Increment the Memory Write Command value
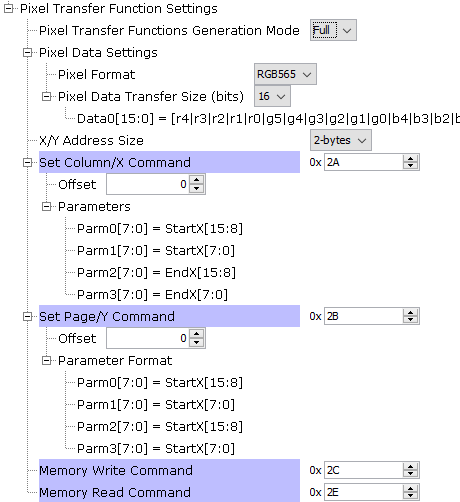 click(410, 467)
